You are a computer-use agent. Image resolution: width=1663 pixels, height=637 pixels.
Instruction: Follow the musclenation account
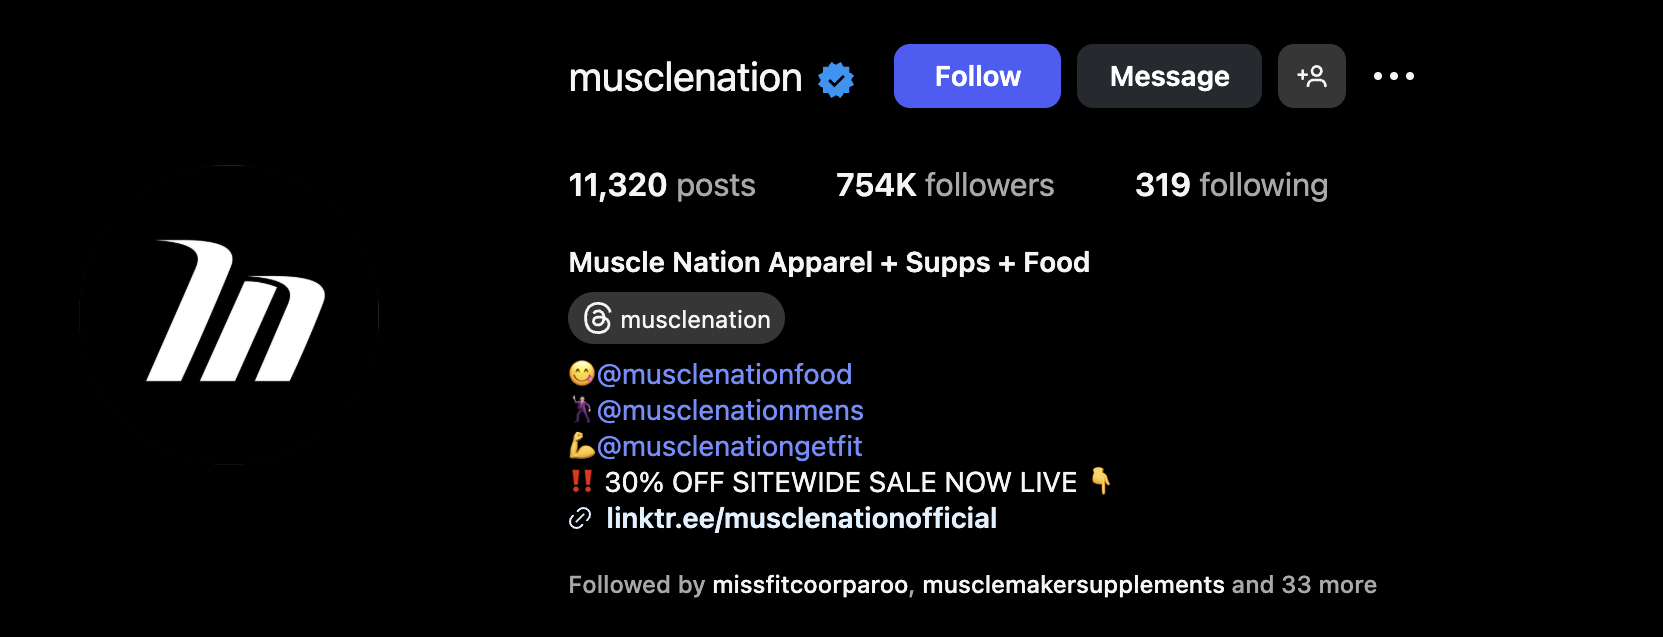(x=977, y=76)
